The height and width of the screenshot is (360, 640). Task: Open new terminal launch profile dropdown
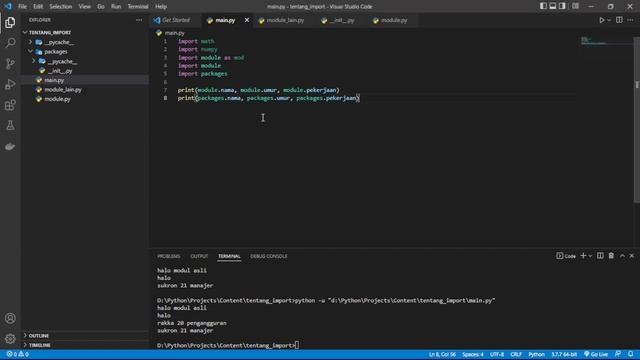pos(590,256)
